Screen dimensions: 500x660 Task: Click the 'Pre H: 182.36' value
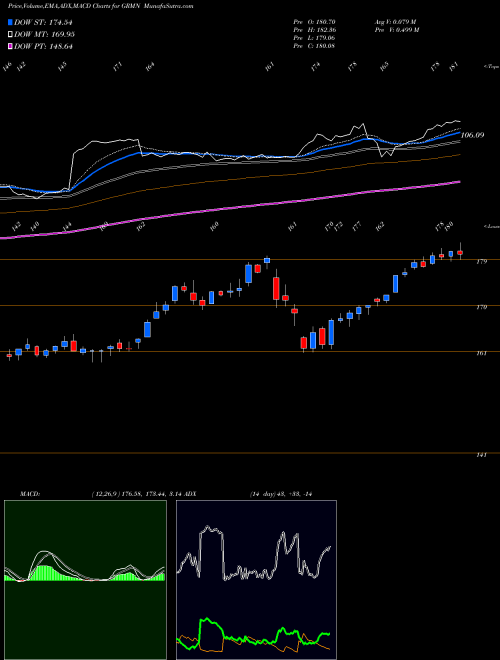[x=314, y=30]
